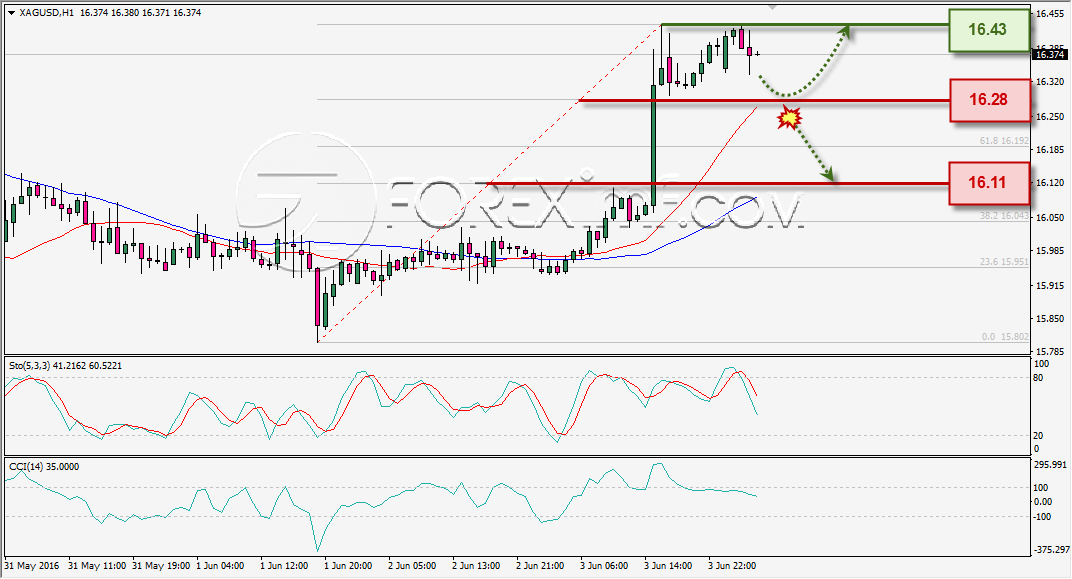Click price scale value 16.455
1072x579 pixels.
click(x=1049, y=14)
